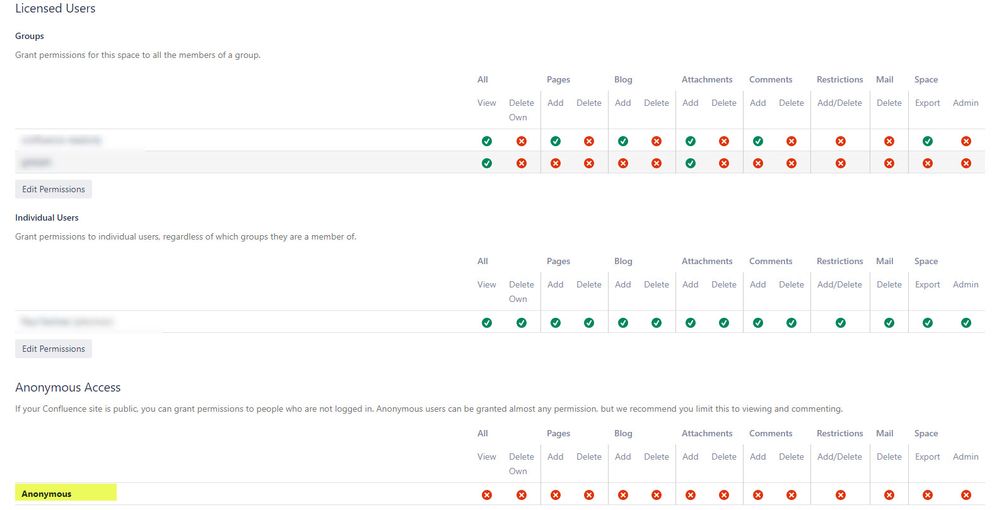This screenshot has width=999, height=510.
Task: Click Attachments Add checkmark in second group row
Action: click(x=691, y=163)
